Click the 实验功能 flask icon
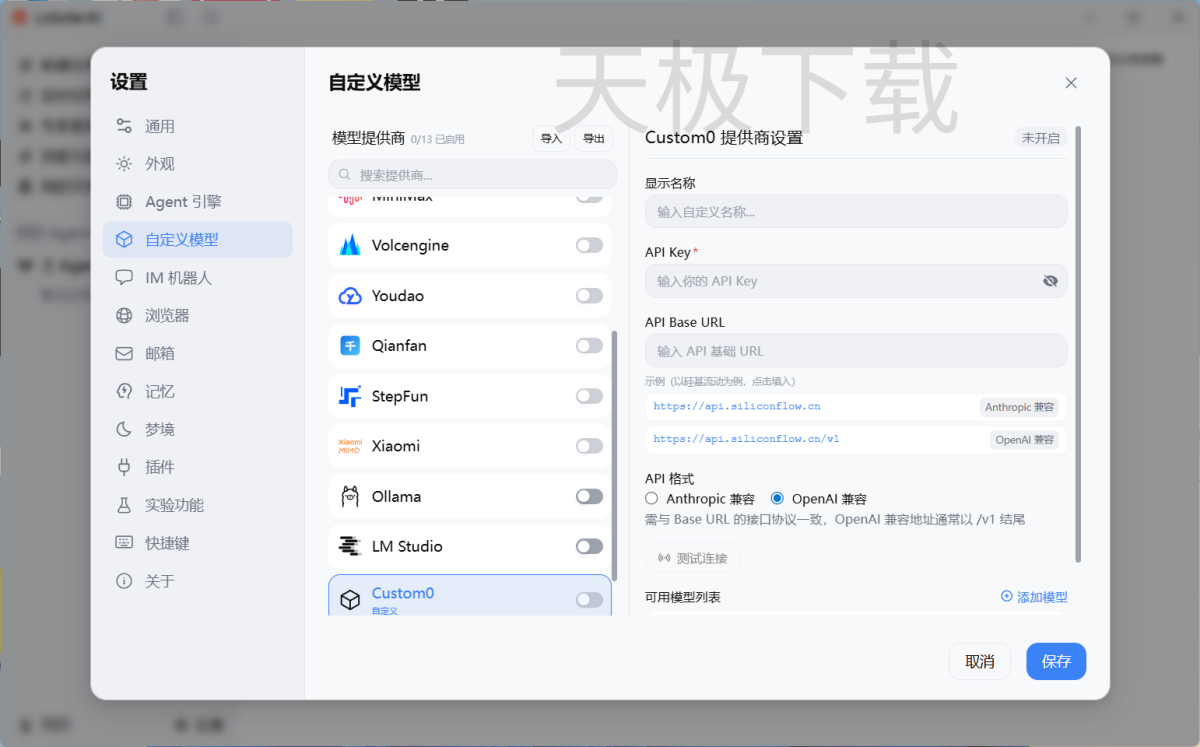This screenshot has width=1200, height=747. pyautogui.click(x=124, y=505)
